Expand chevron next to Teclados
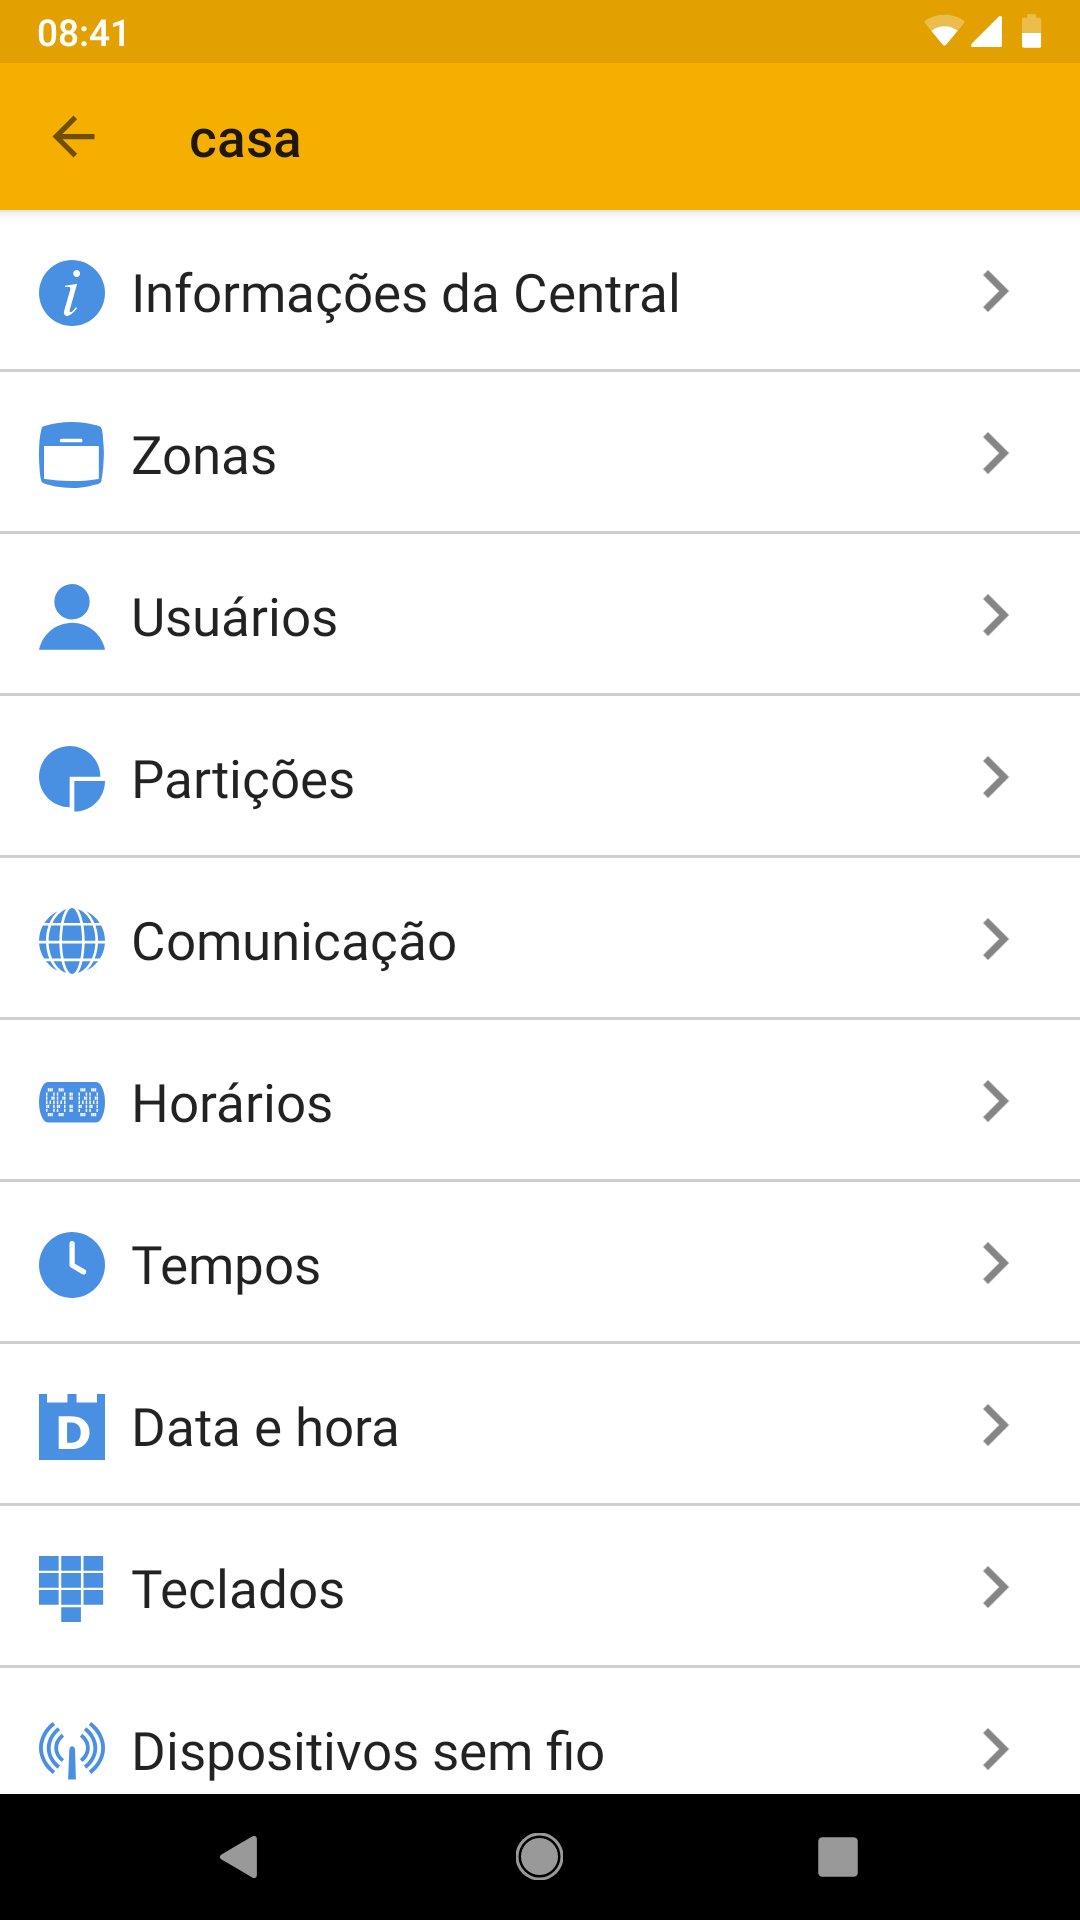The height and width of the screenshot is (1920, 1080). coord(995,1588)
